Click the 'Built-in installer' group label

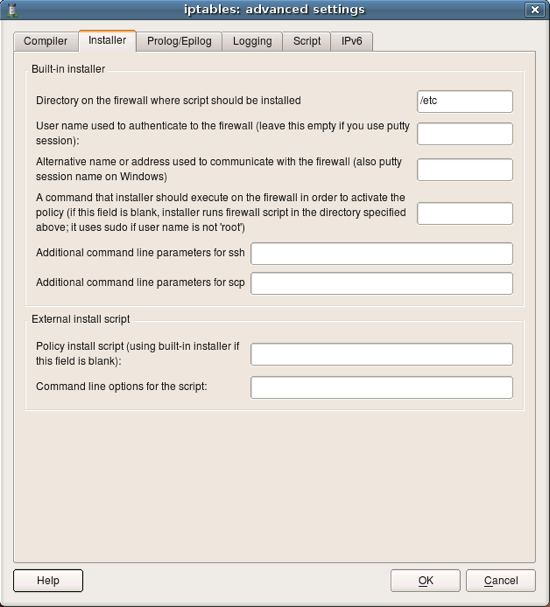pos(68,69)
